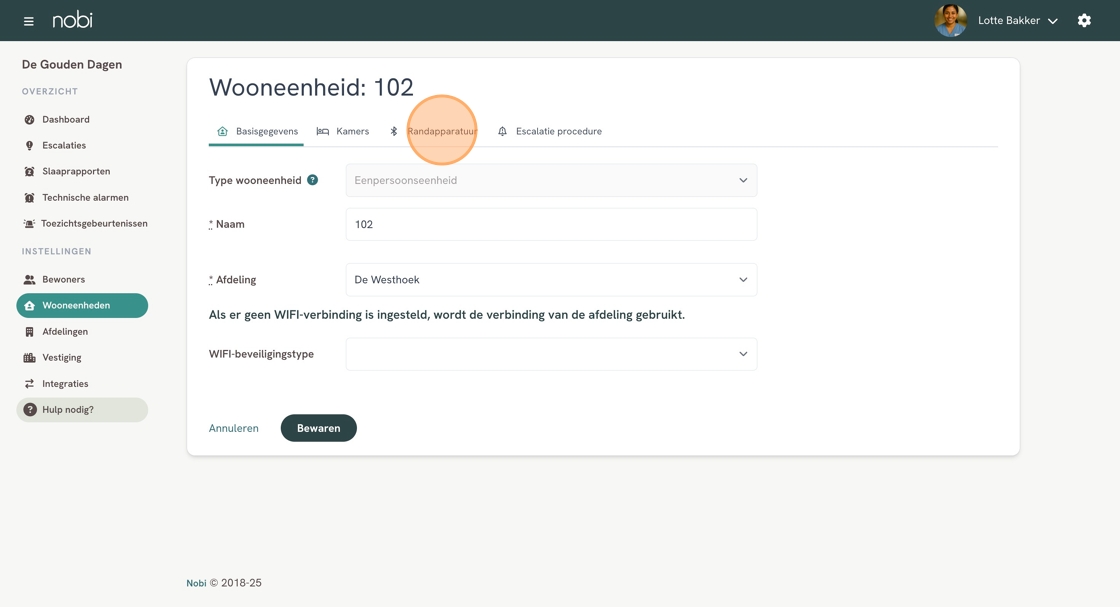Image resolution: width=1120 pixels, height=607 pixels.
Task: Click the help icon beside Type wooneenheid
Action: pyautogui.click(x=312, y=180)
